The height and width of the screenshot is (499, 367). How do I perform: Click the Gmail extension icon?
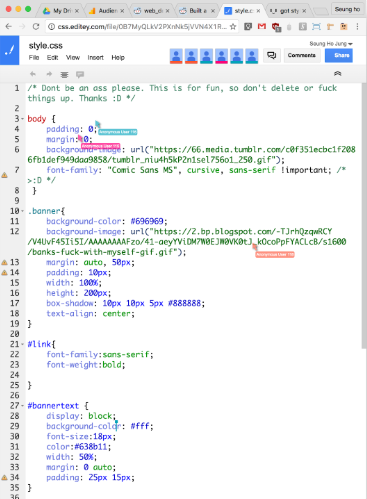tap(262, 26)
